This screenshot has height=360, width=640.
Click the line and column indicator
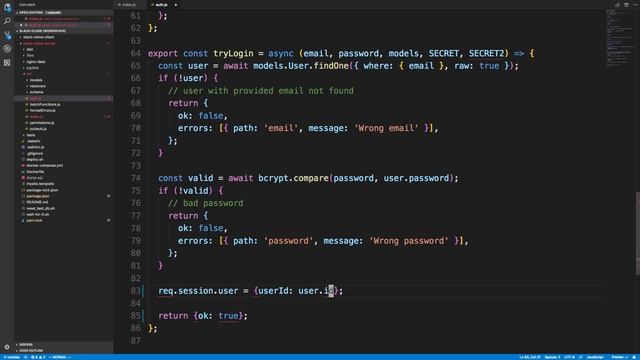(530, 357)
